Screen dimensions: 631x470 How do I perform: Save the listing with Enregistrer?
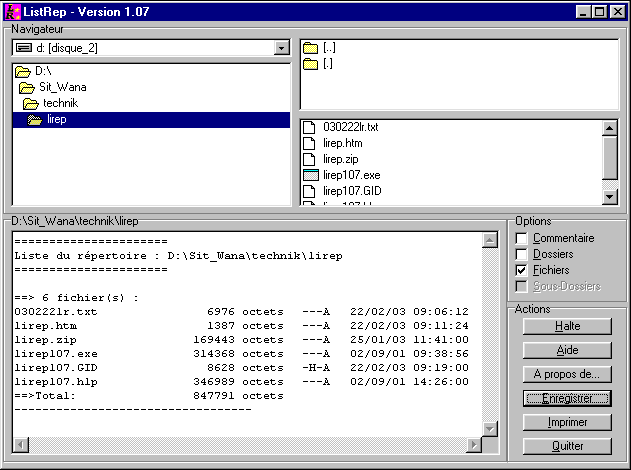[567, 398]
